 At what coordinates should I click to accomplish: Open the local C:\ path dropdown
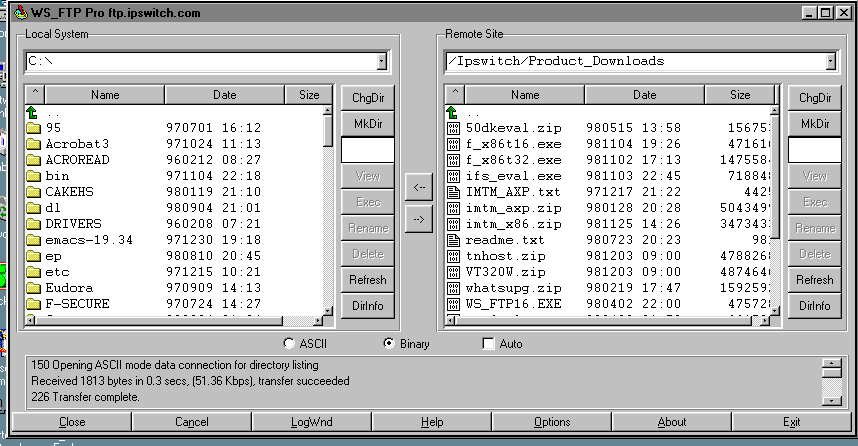click(382, 61)
